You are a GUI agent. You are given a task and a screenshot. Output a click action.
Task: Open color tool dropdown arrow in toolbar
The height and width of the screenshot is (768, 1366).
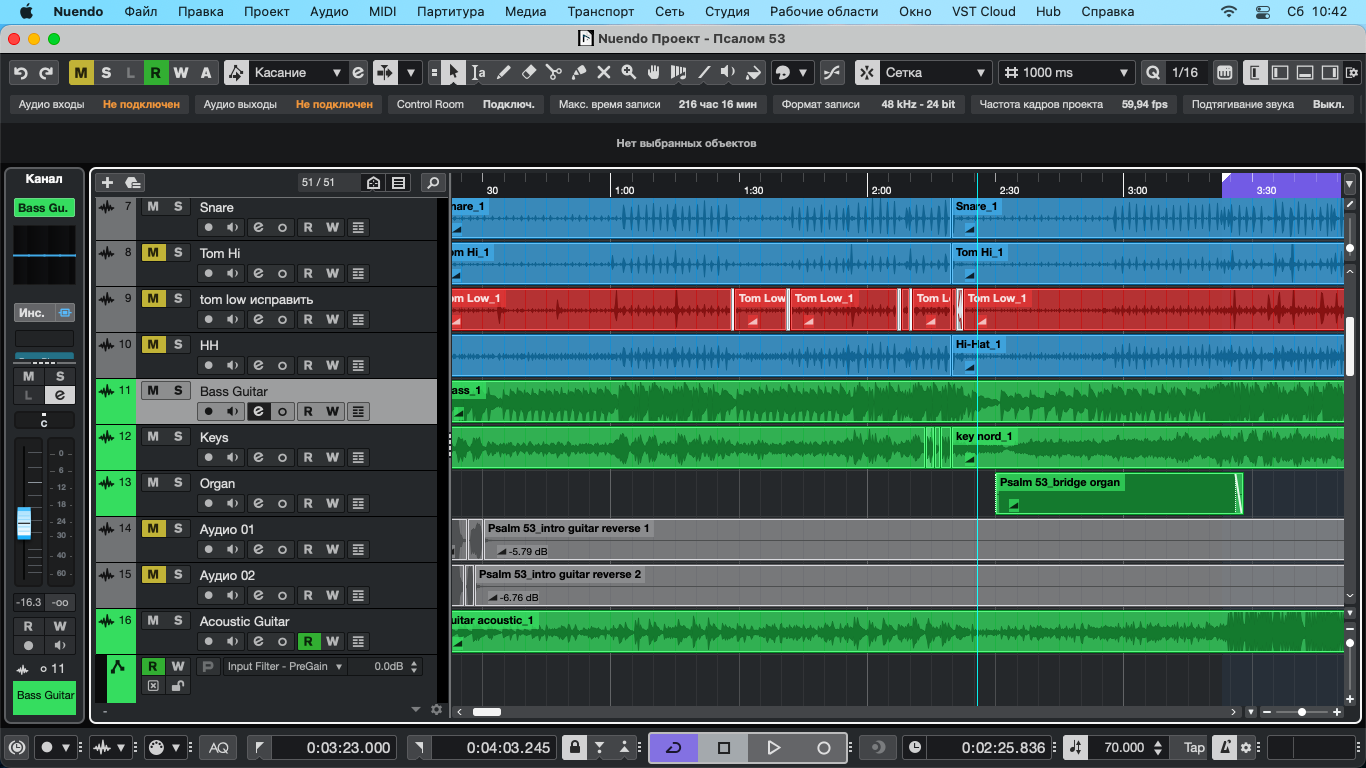coord(803,72)
